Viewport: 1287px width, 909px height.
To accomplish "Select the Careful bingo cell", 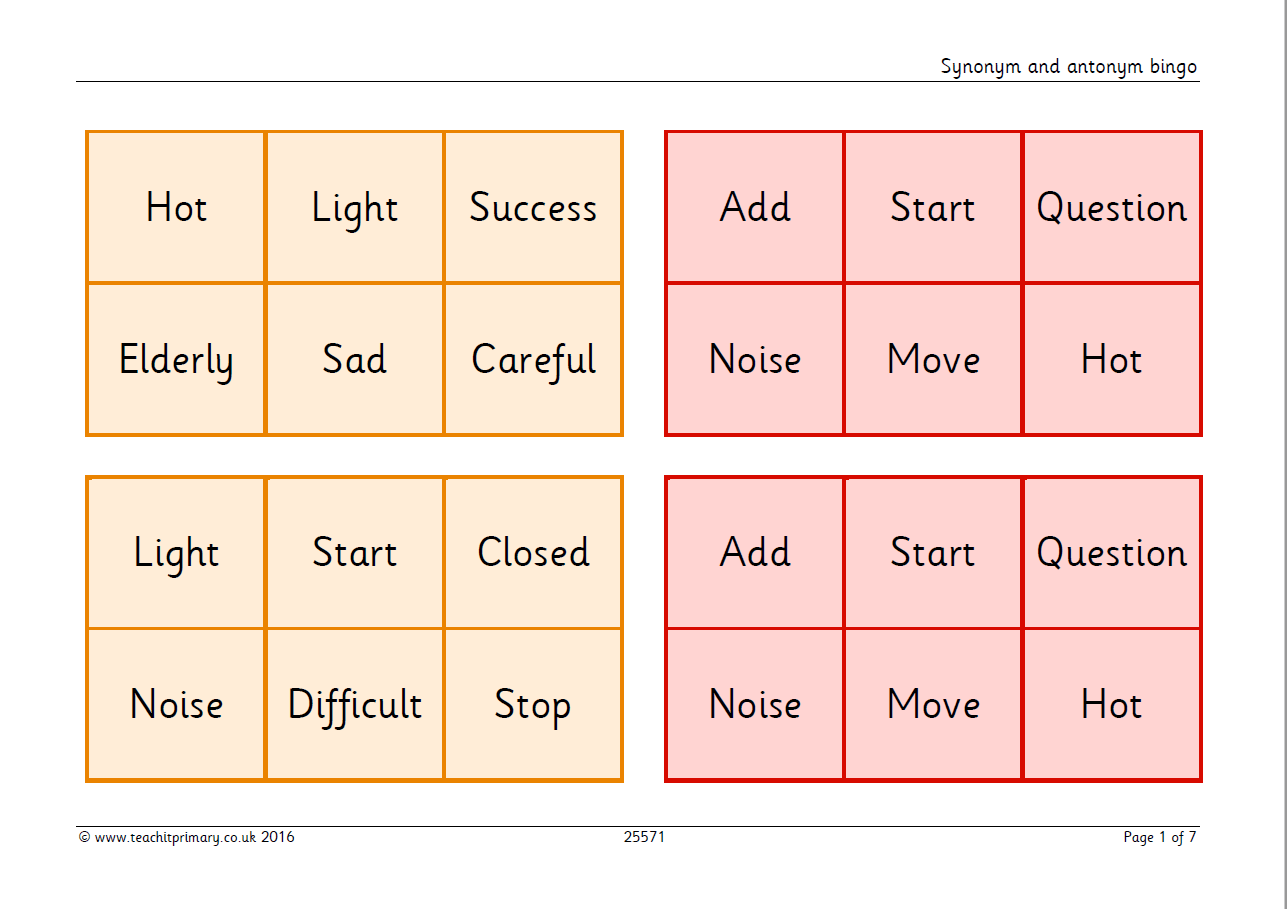I will (x=533, y=359).
